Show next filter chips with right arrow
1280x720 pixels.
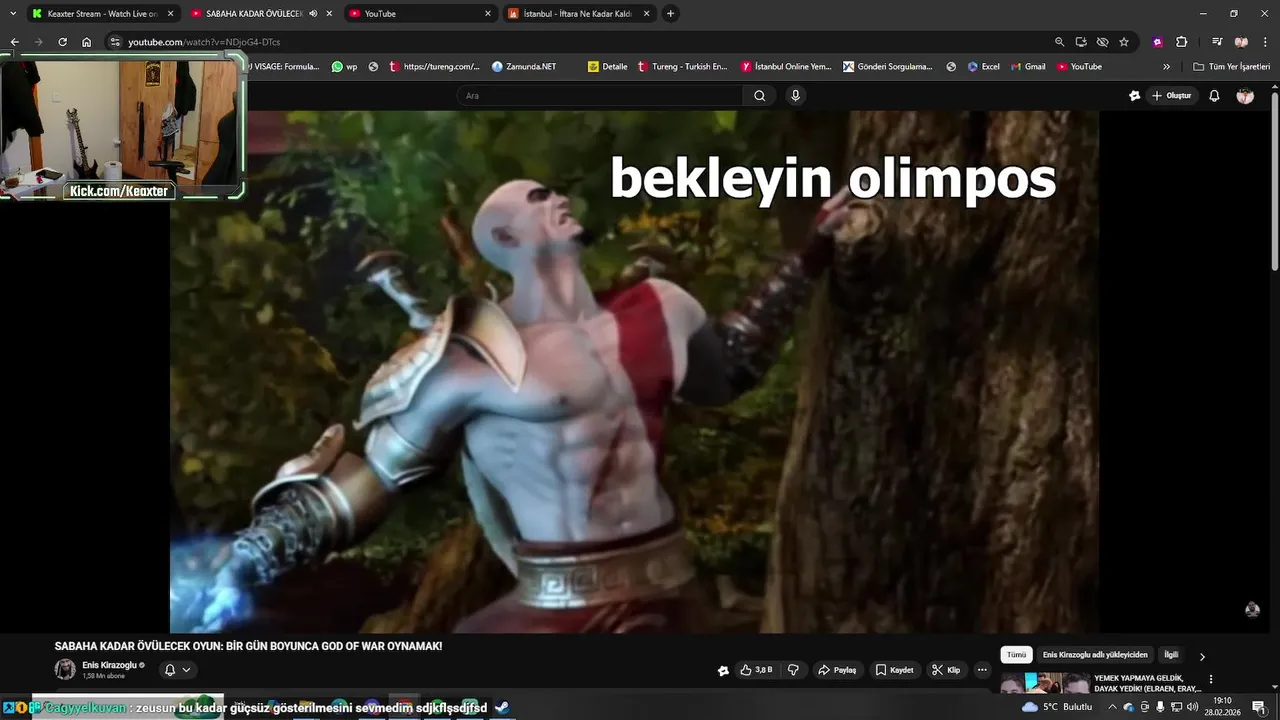click(1202, 656)
